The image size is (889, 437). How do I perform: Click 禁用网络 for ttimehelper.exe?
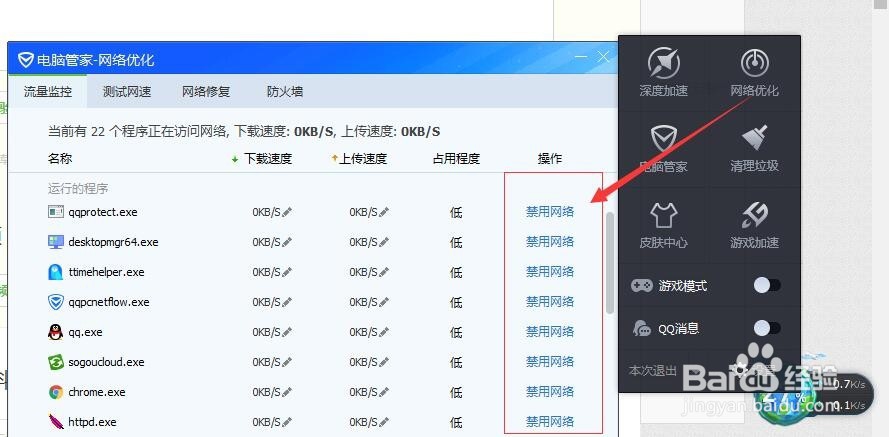(x=550, y=272)
